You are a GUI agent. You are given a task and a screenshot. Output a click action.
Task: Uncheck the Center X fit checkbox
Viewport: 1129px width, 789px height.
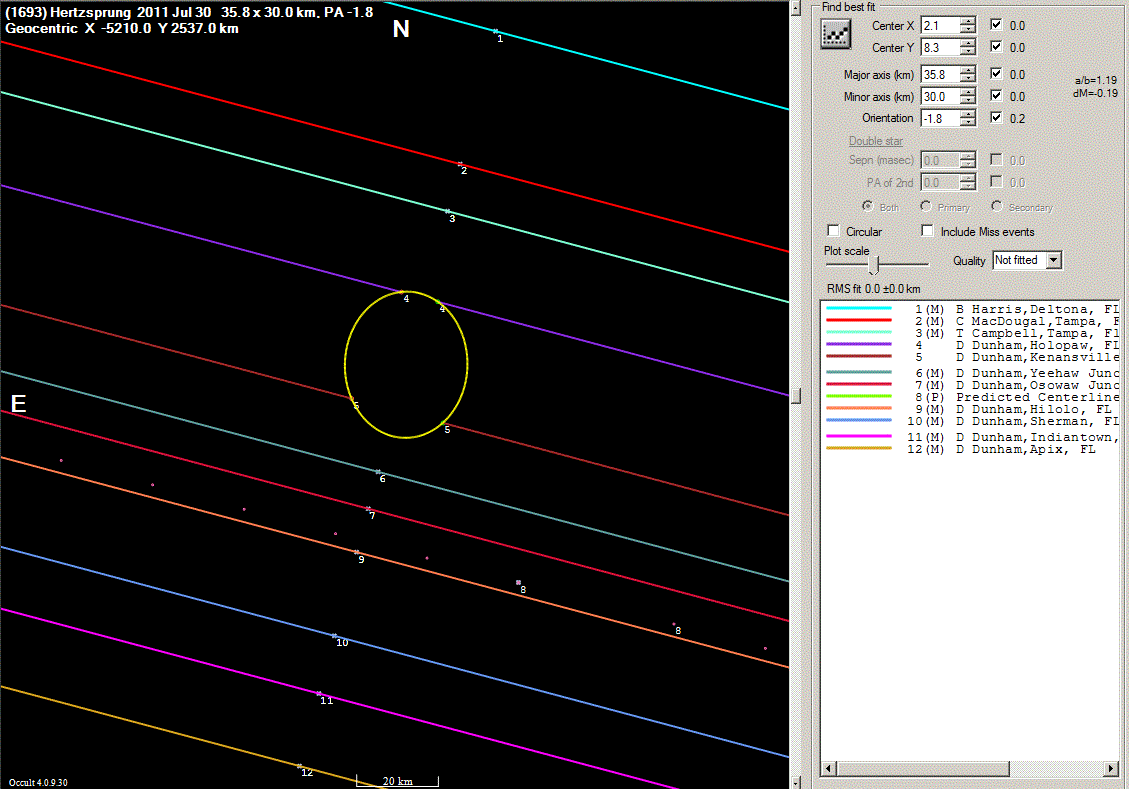[x=996, y=25]
